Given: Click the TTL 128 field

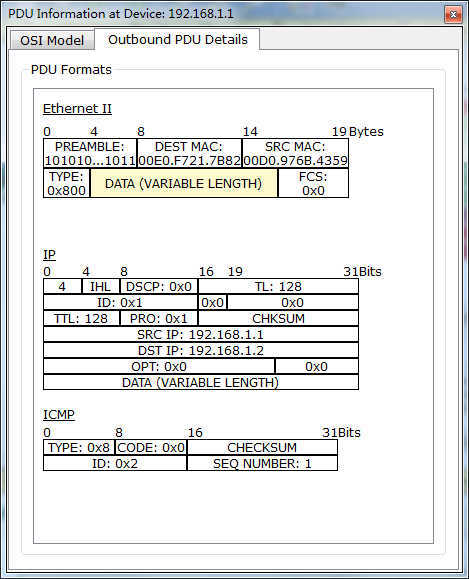Looking at the screenshot, I should tap(81, 318).
